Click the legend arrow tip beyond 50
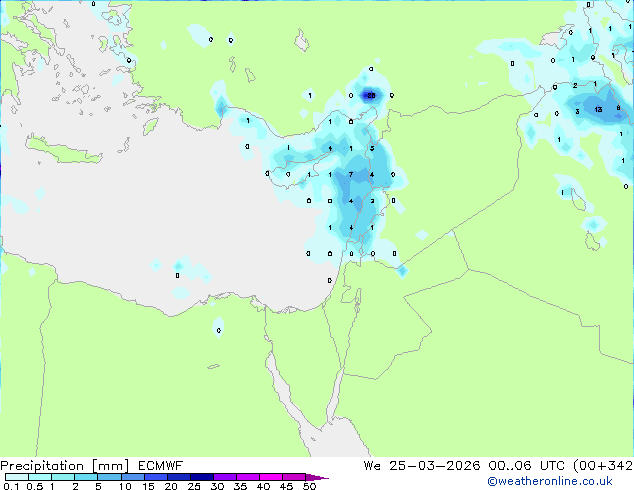 coord(316,477)
